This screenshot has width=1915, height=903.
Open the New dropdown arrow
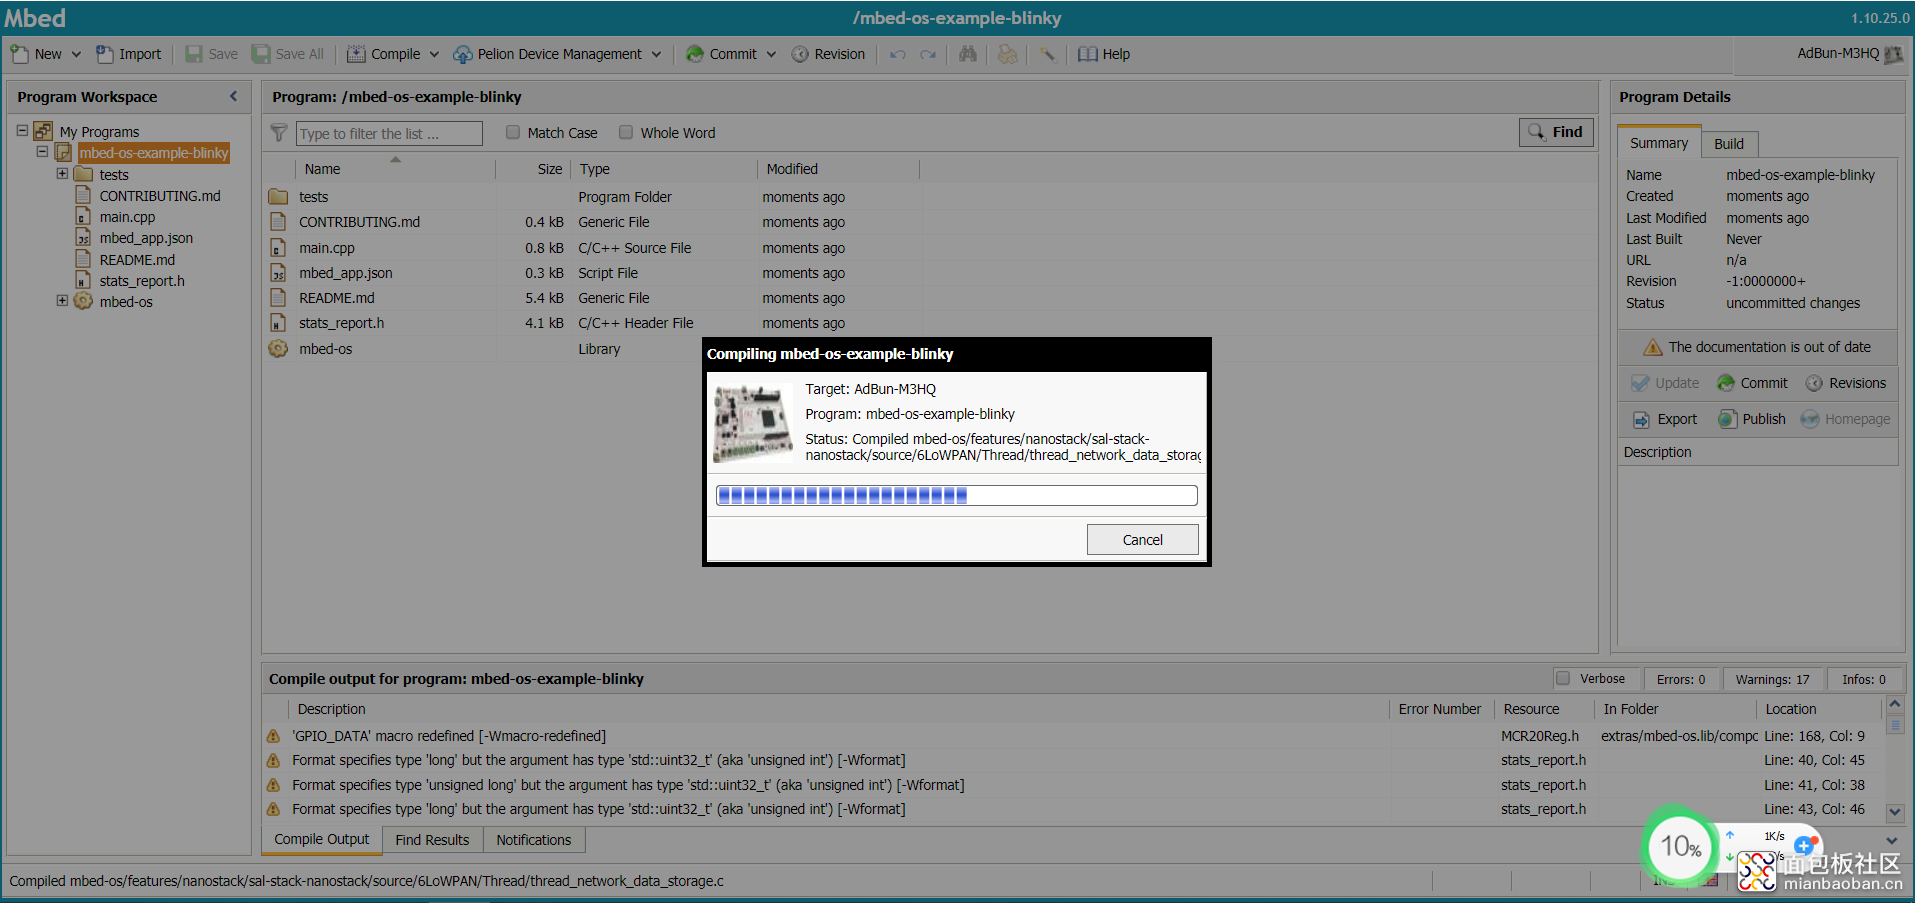click(x=76, y=54)
